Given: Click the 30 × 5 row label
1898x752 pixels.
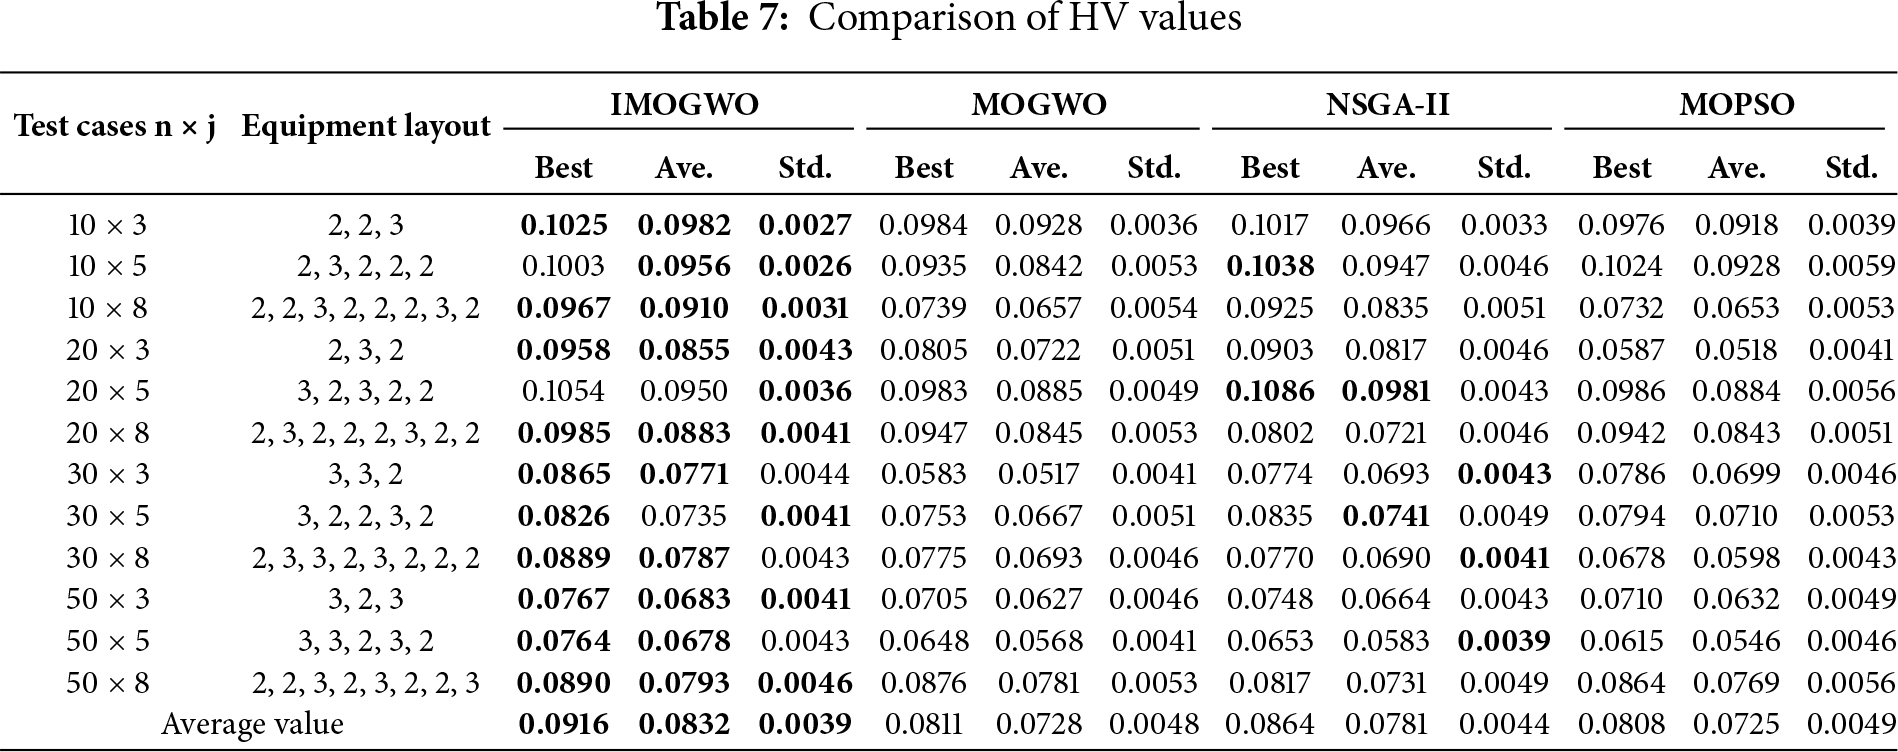Looking at the screenshot, I should pyautogui.click(x=107, y=516).
